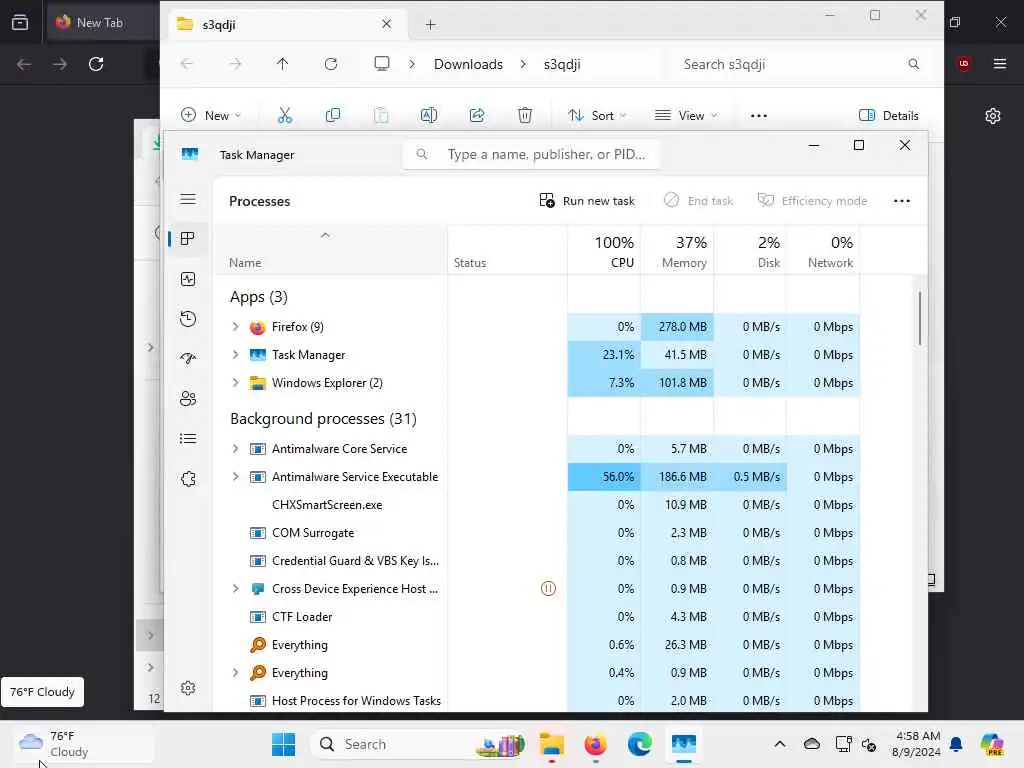Open Task Manager navigation hamburger menu
Image resolution: width=1024 pixels, height=768 pixels.
188,199
